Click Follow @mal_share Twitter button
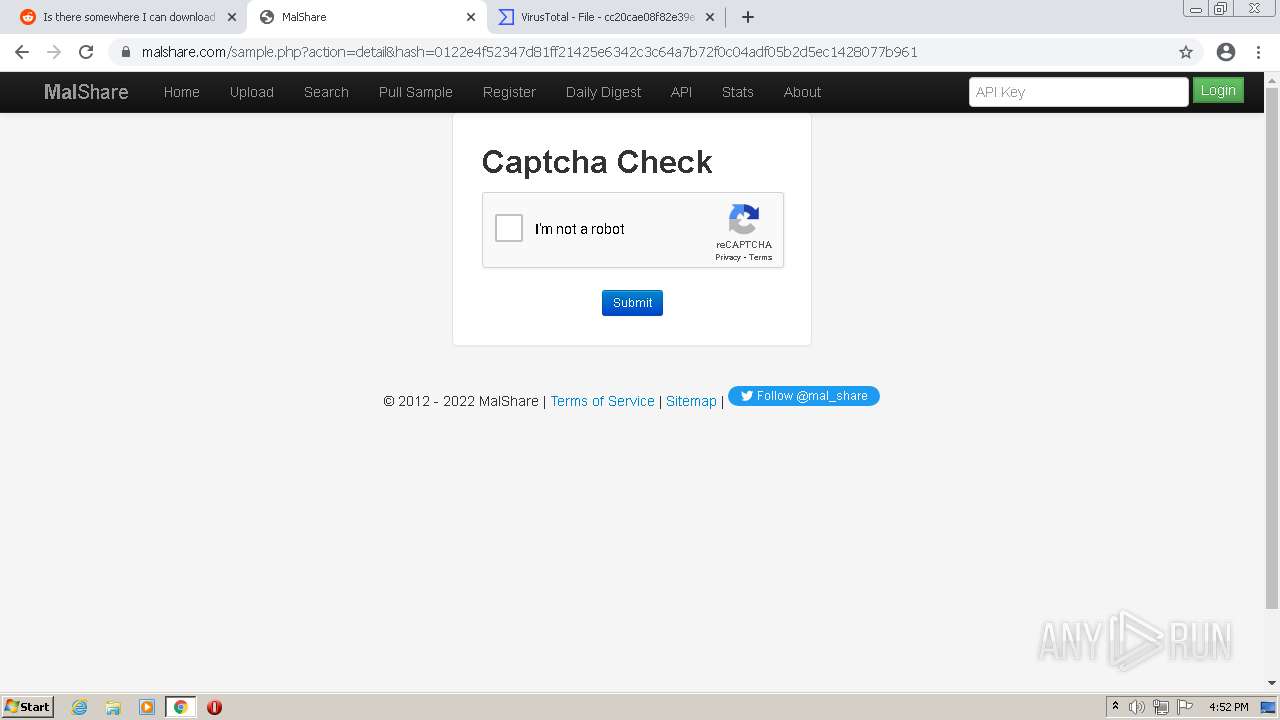 click(x=804, y=396)
